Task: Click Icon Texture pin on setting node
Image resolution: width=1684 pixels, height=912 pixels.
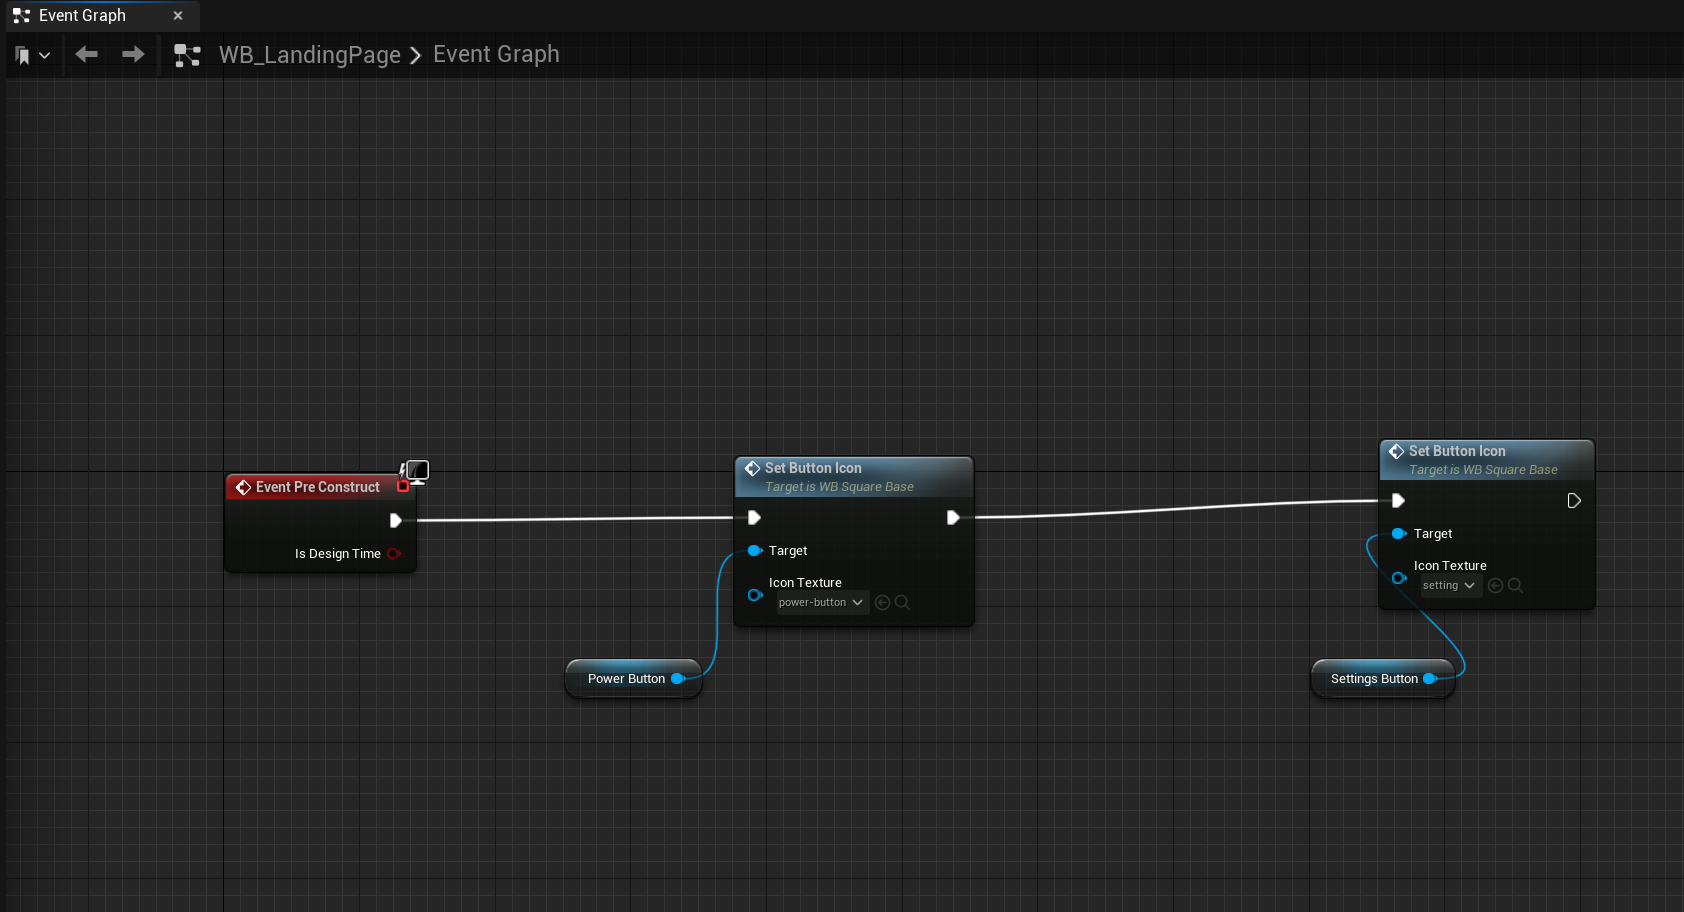Action: pyautogui.click(x=1399, y=578)
